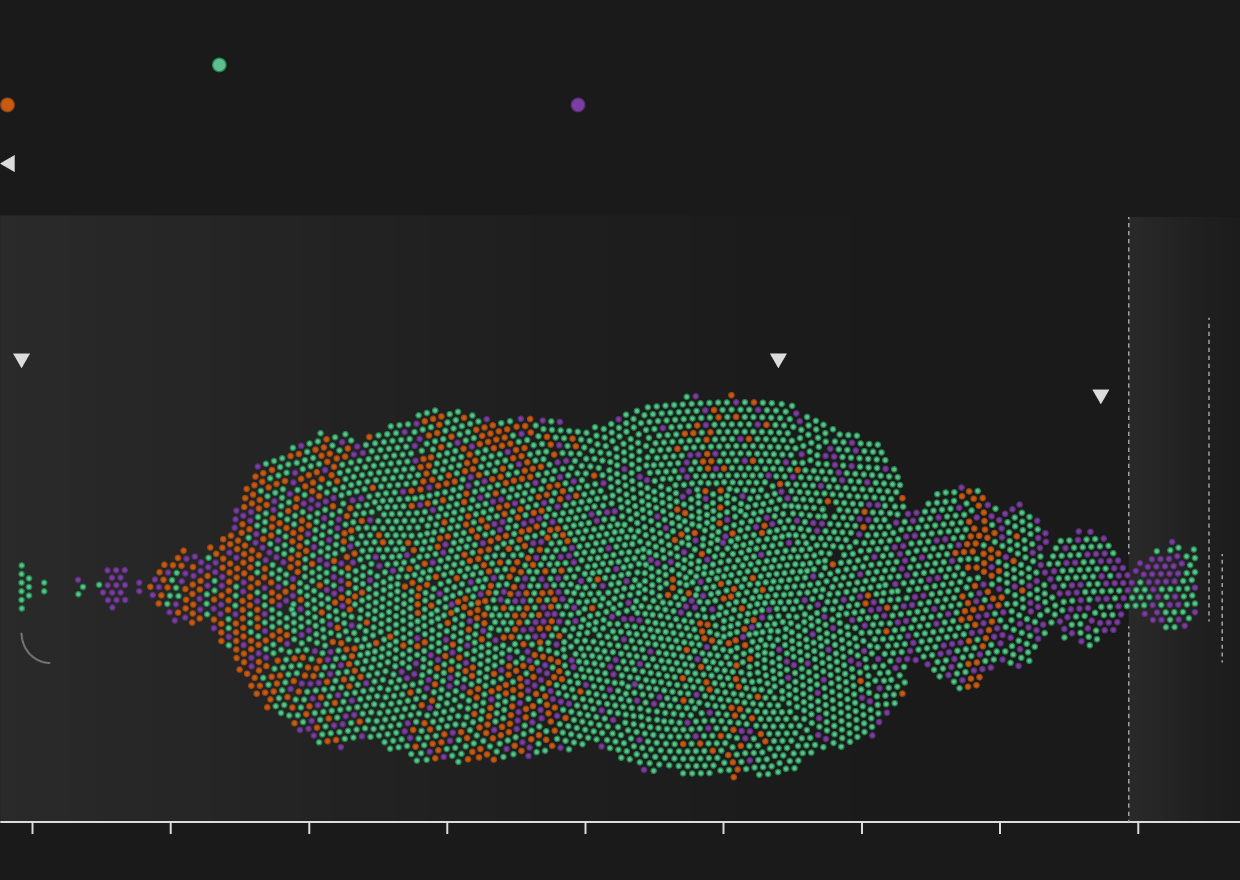Select the orange legend dot at top-left
Image resolution: width=1240 pixels, height=880 pixels.
(8, 105)
